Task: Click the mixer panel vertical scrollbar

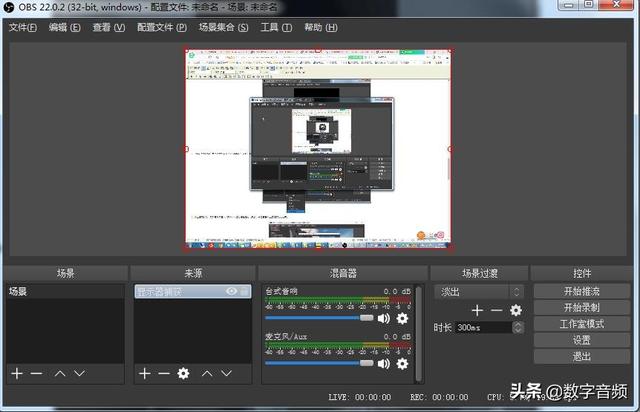Action: 418,334
